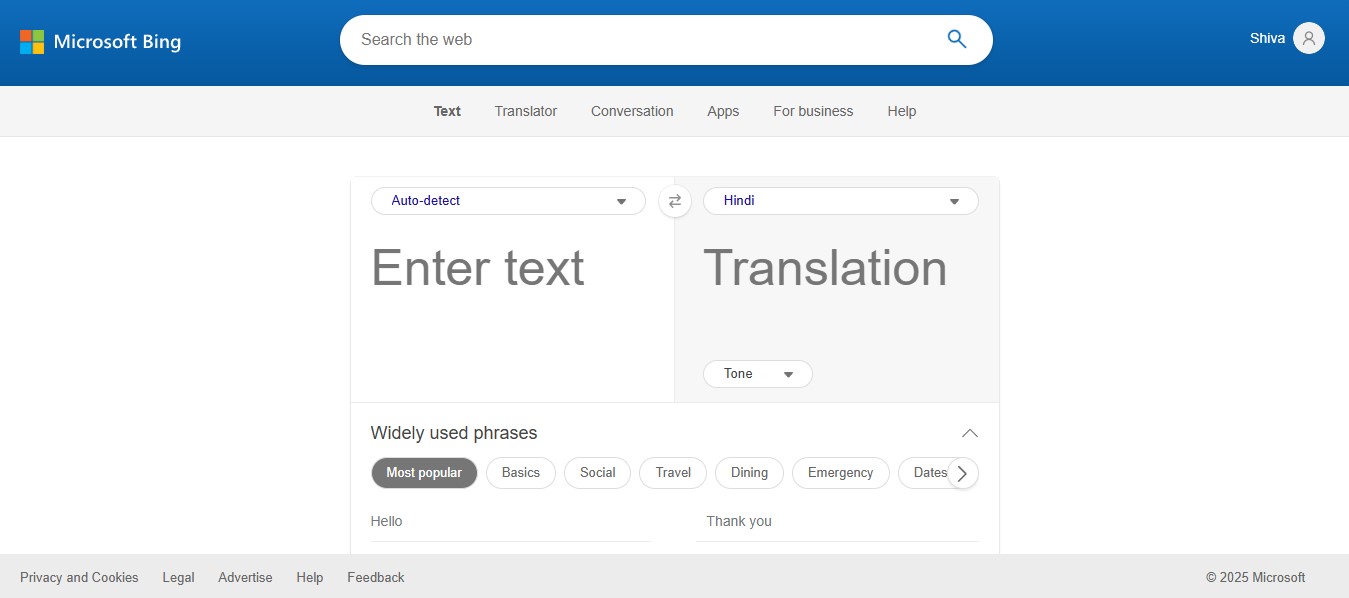Open the Hindi target language dropdown
The image size is (1349, 598).
840,201
